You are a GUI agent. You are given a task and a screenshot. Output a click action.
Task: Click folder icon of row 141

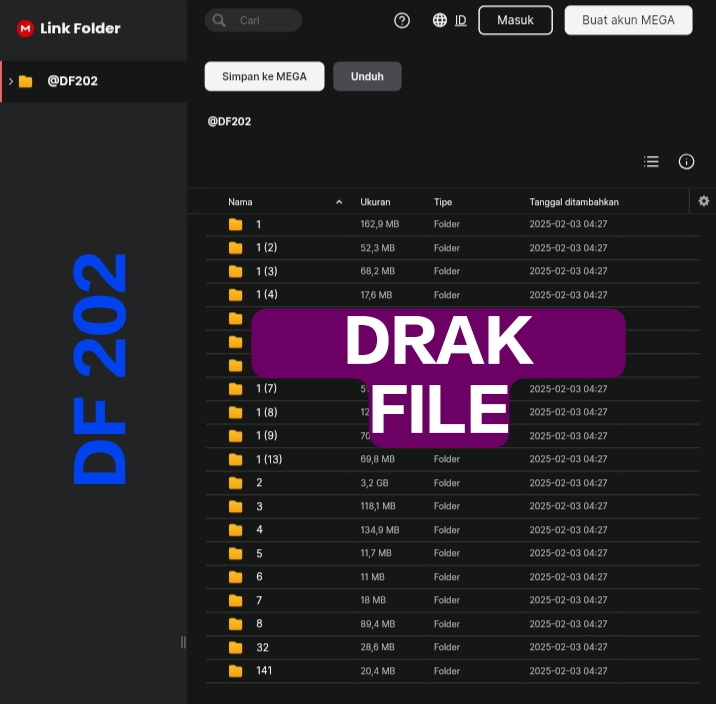[x=236, y=671]
